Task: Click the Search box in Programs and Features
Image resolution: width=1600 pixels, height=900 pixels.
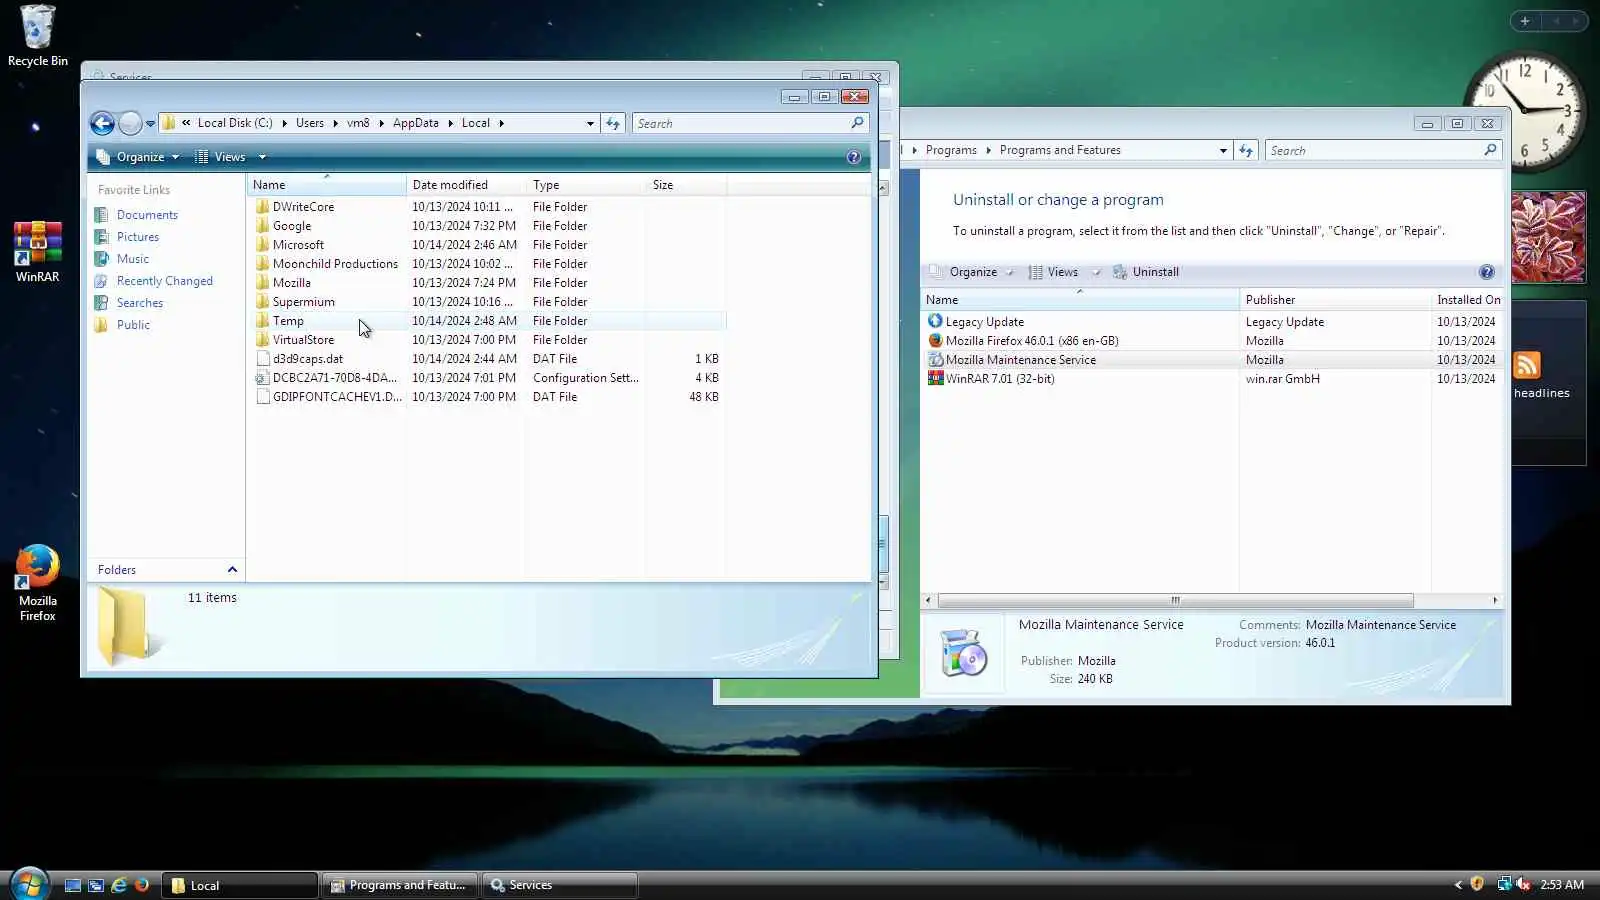Action: point(1383,150)
